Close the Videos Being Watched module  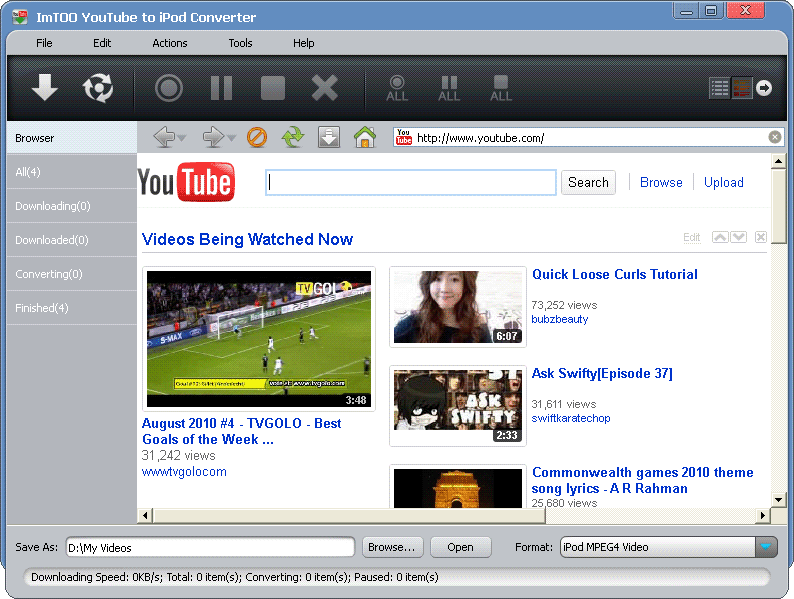pos(761,237)
